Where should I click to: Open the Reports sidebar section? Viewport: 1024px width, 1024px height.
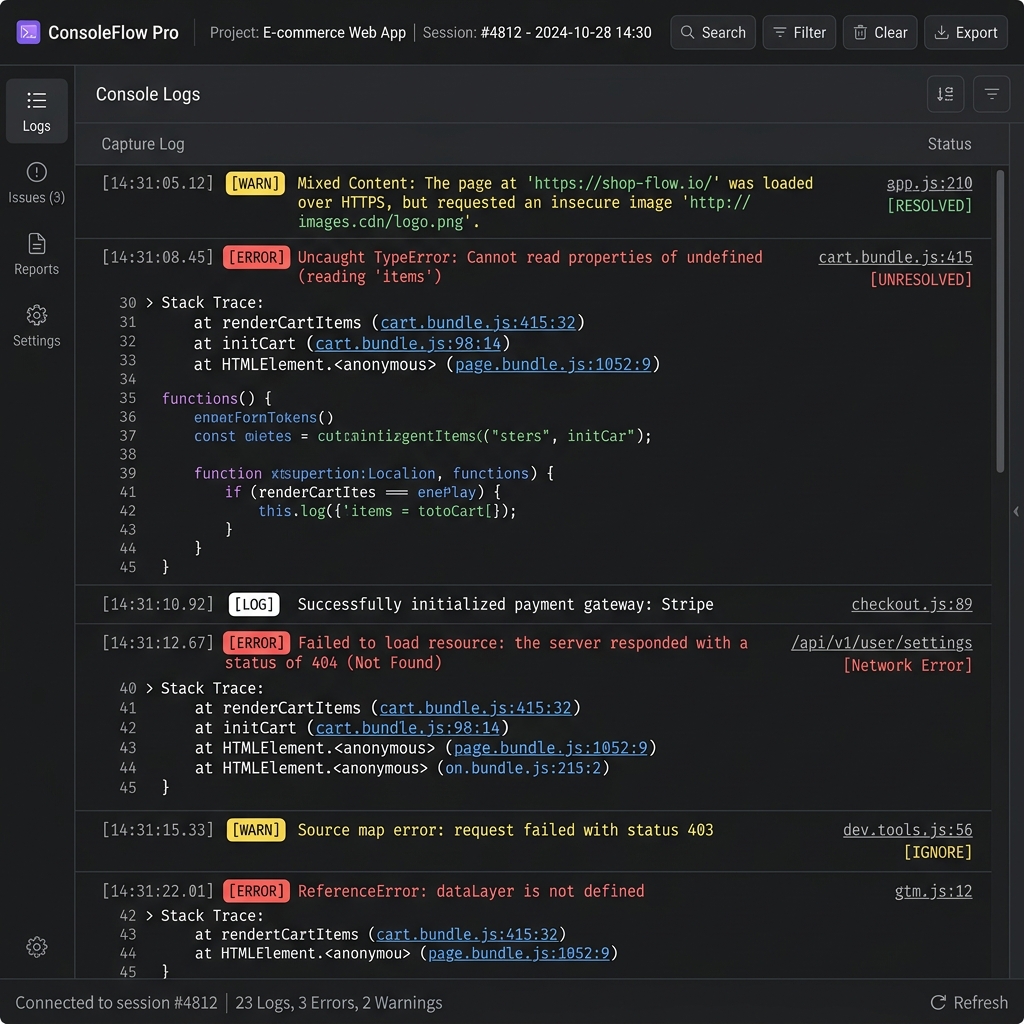37,255
